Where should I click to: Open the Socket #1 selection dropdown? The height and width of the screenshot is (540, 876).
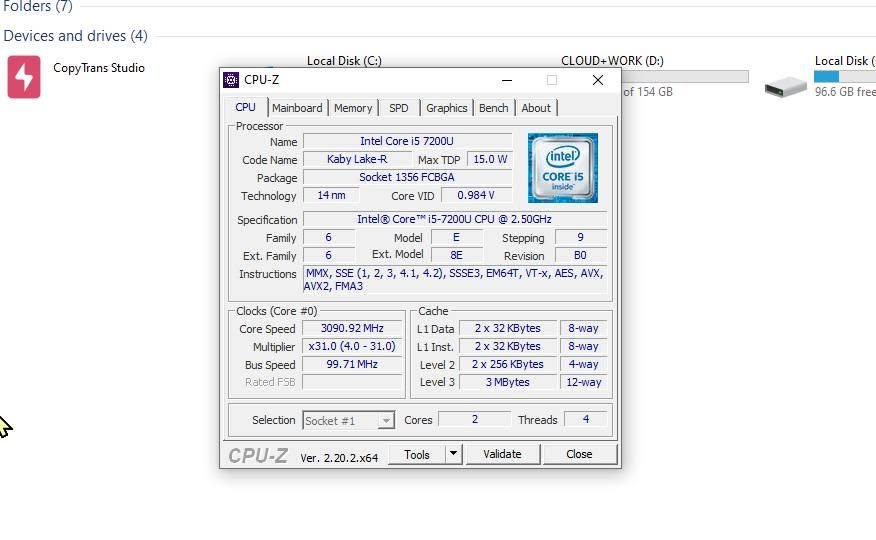pos(349,420)
